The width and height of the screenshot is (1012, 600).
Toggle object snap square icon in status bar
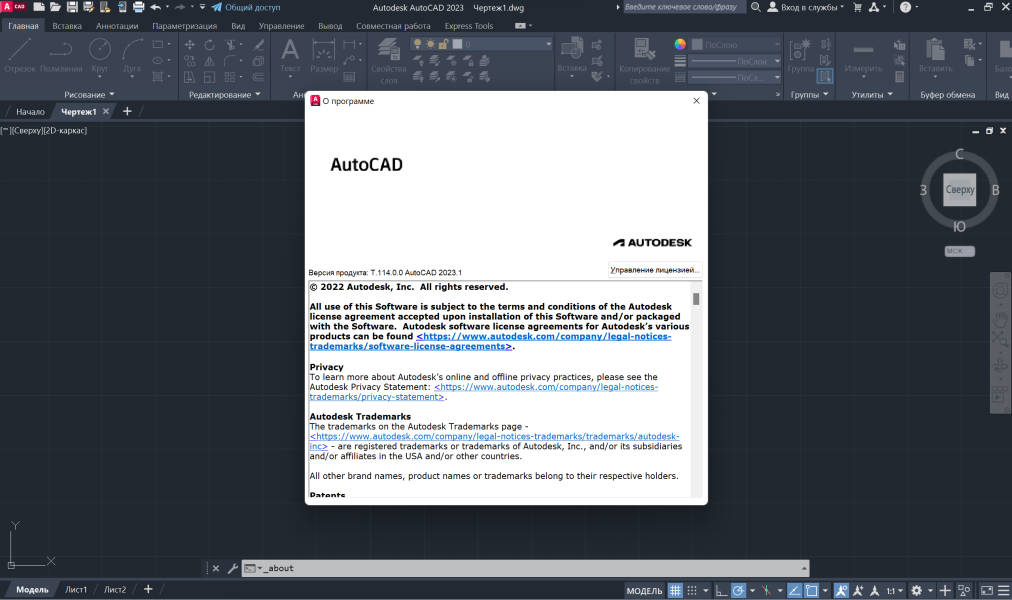click(811, 590)
